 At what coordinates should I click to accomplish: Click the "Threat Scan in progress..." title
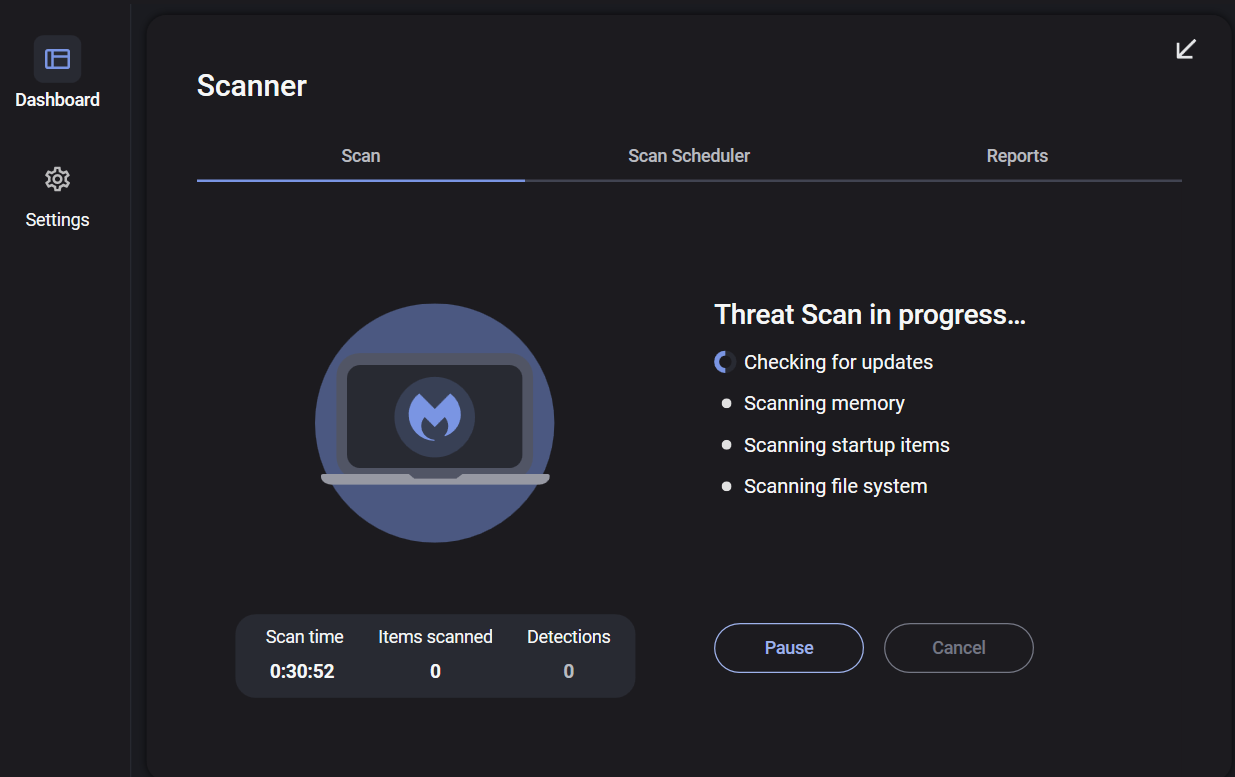click(870, 315)
